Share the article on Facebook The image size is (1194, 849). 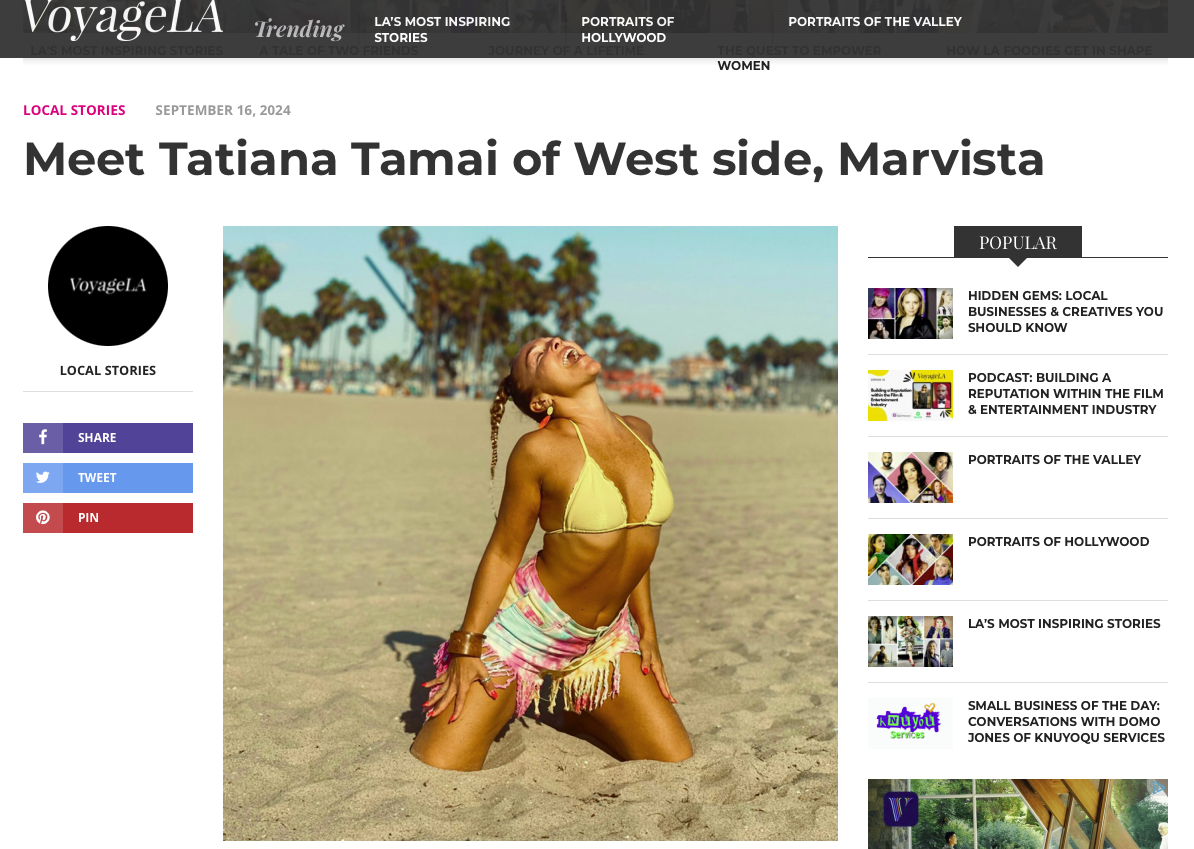click(x=107, y=438)
